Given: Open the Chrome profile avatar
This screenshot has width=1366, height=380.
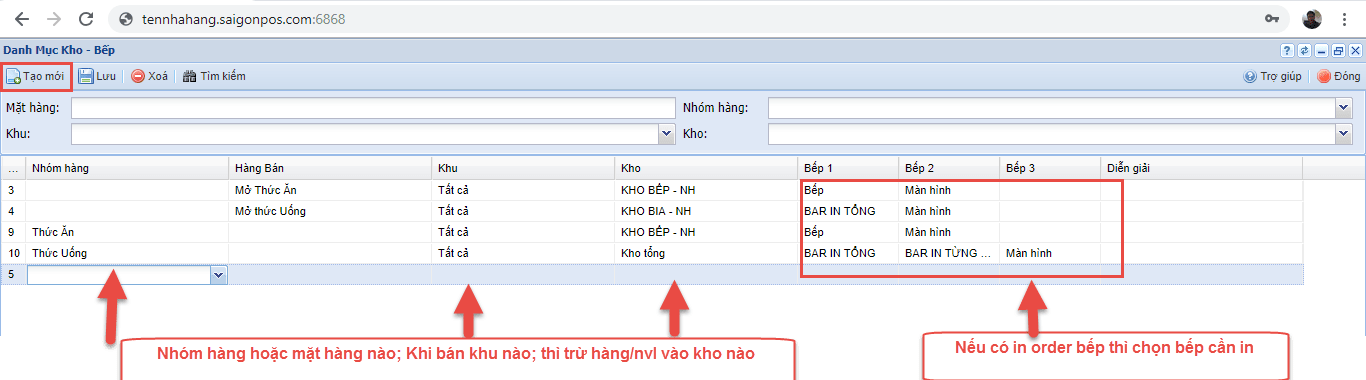Looking at the screenshot, I should click(x=1312, y=18).
